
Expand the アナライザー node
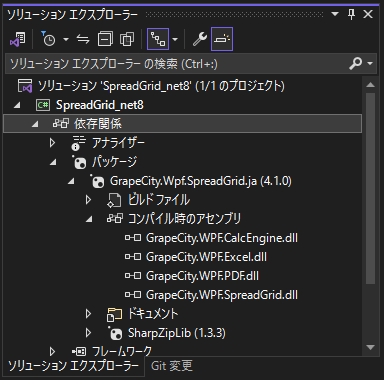coord(52,143)
